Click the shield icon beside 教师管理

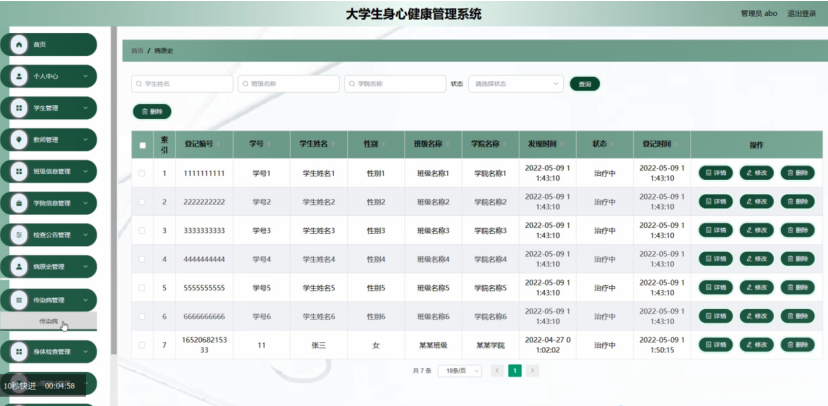tap(19, 140)
